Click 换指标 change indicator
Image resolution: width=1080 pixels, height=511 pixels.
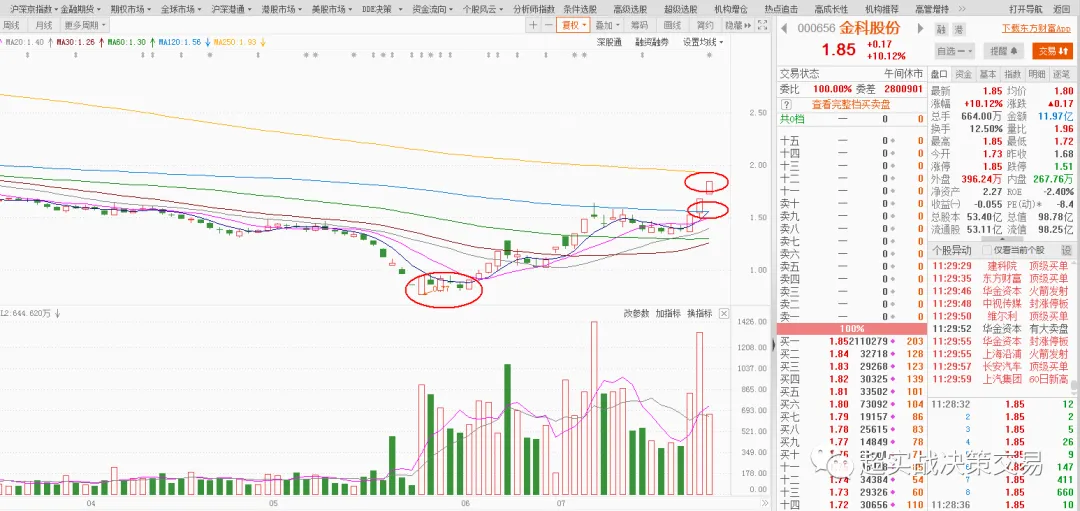tap(699, 313)
